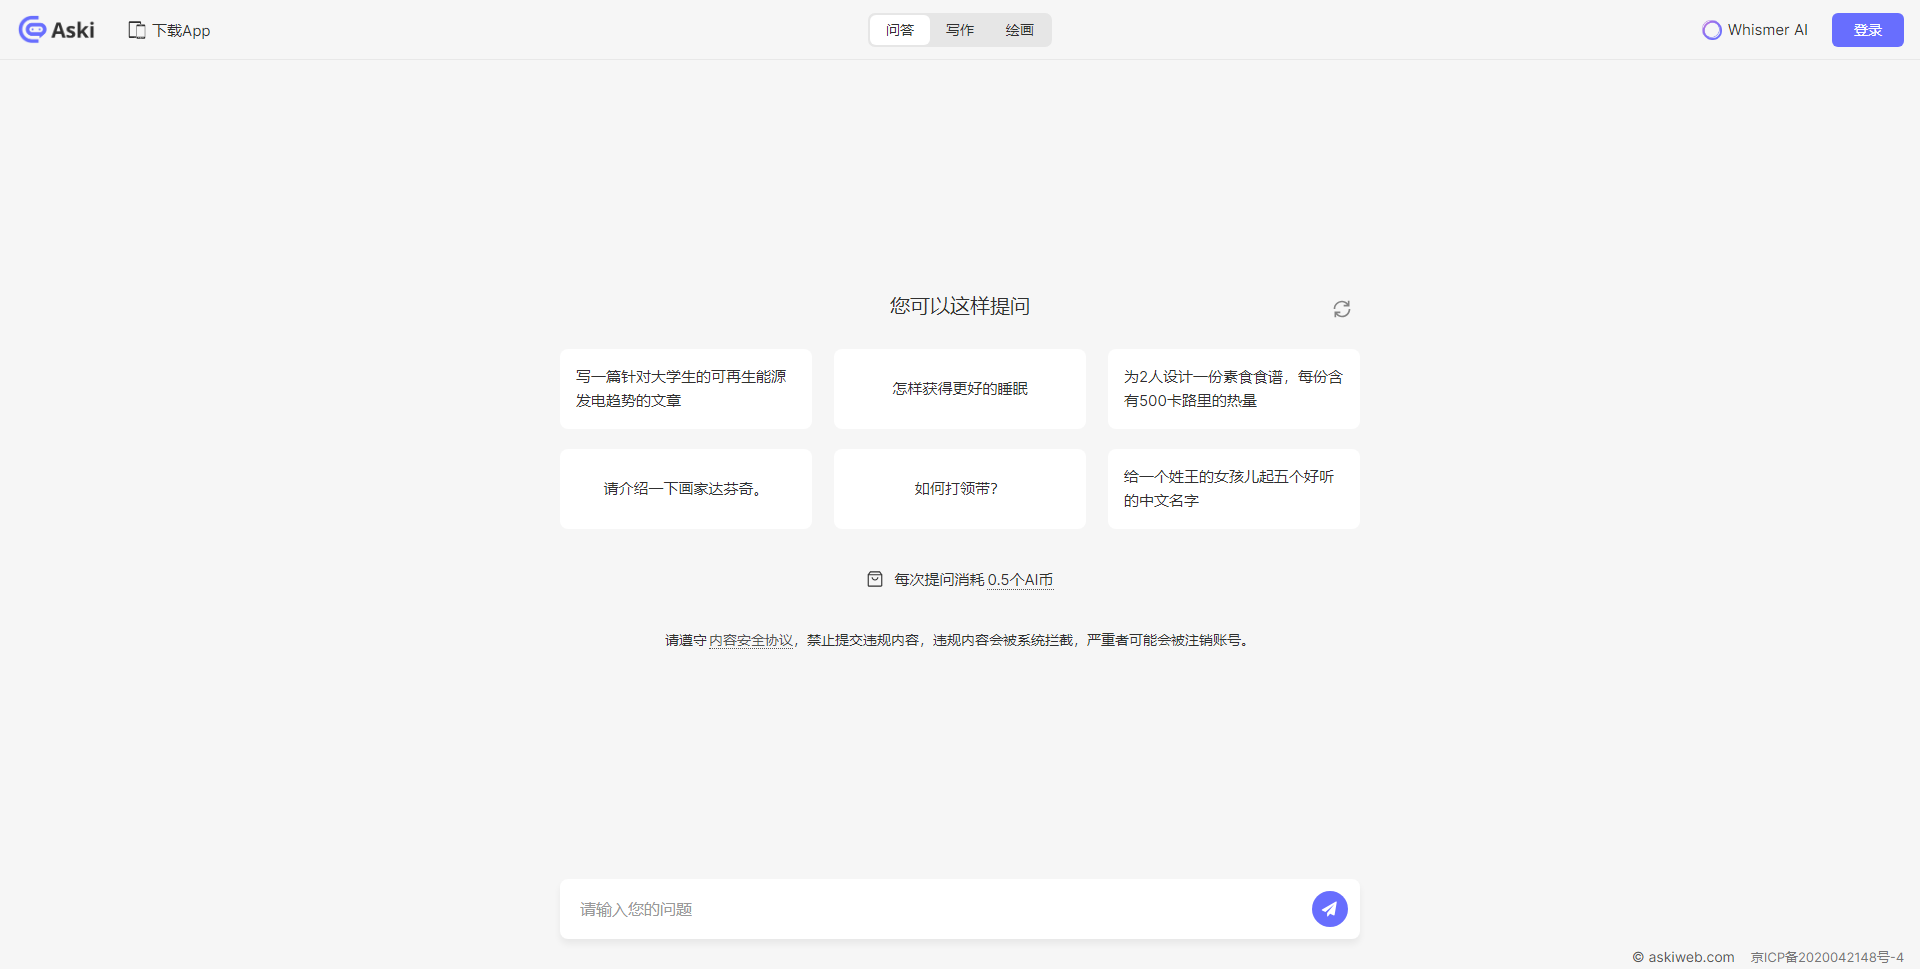Click the download App phone icon
The image size is (1920, 969).
point(137,30)
